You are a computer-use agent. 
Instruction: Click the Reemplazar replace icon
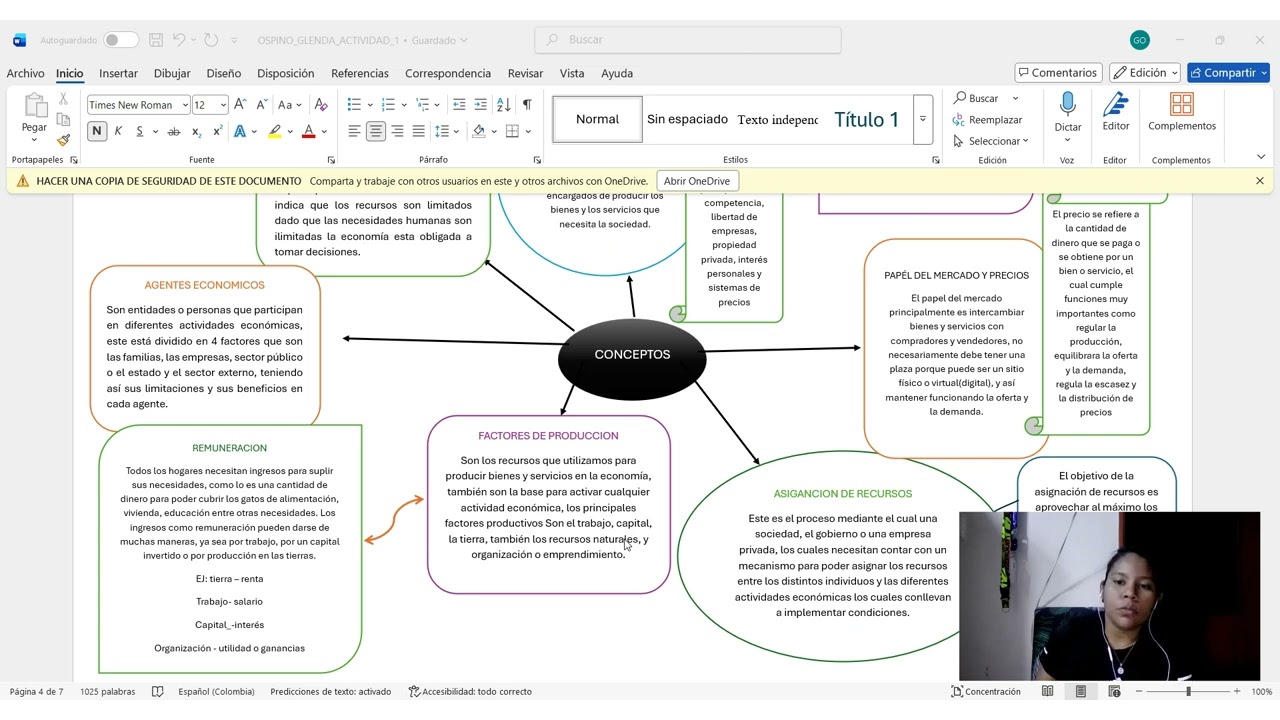960,120
